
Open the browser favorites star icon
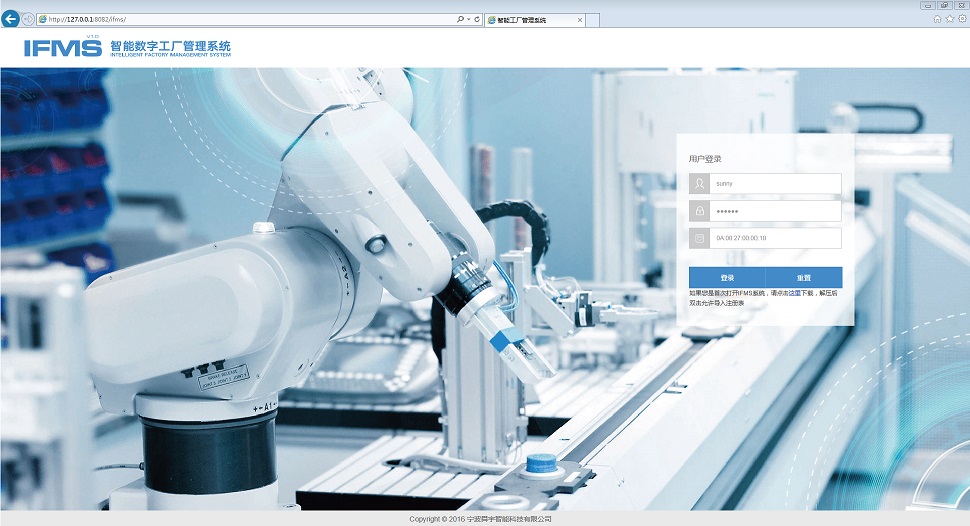point(950,18)
